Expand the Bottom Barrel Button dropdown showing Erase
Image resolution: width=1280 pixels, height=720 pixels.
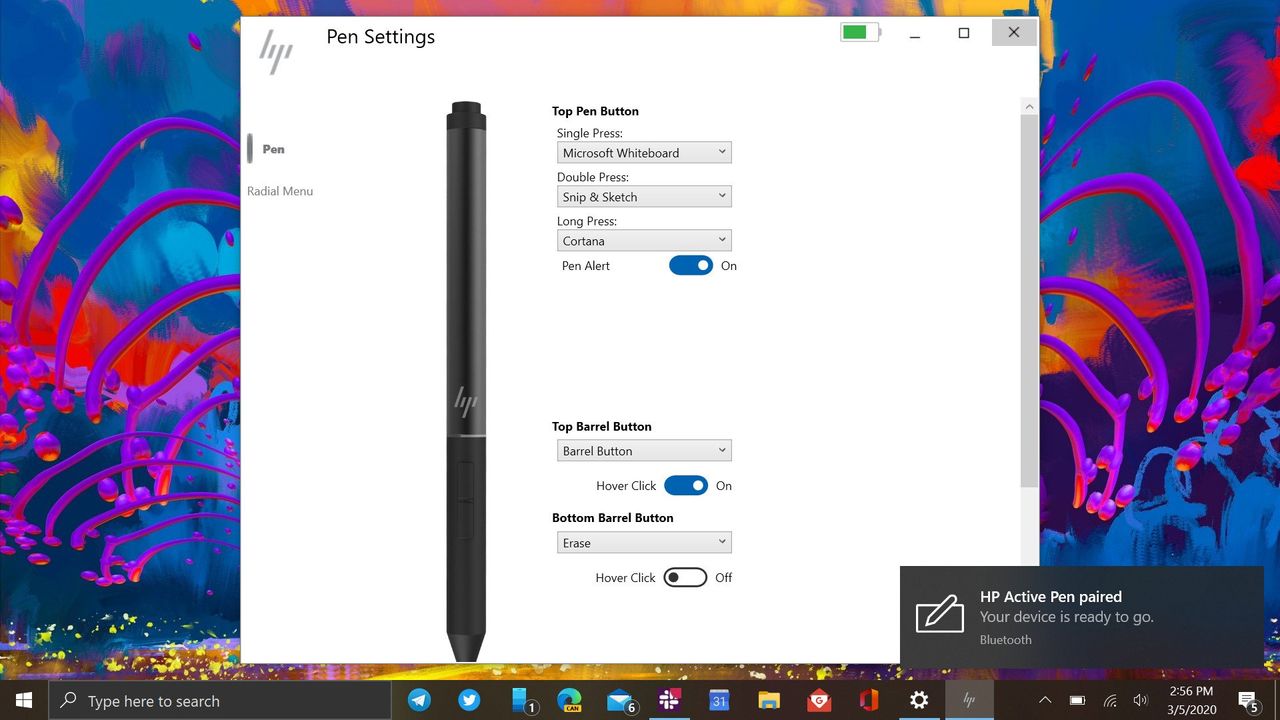[x=644, y=543]
